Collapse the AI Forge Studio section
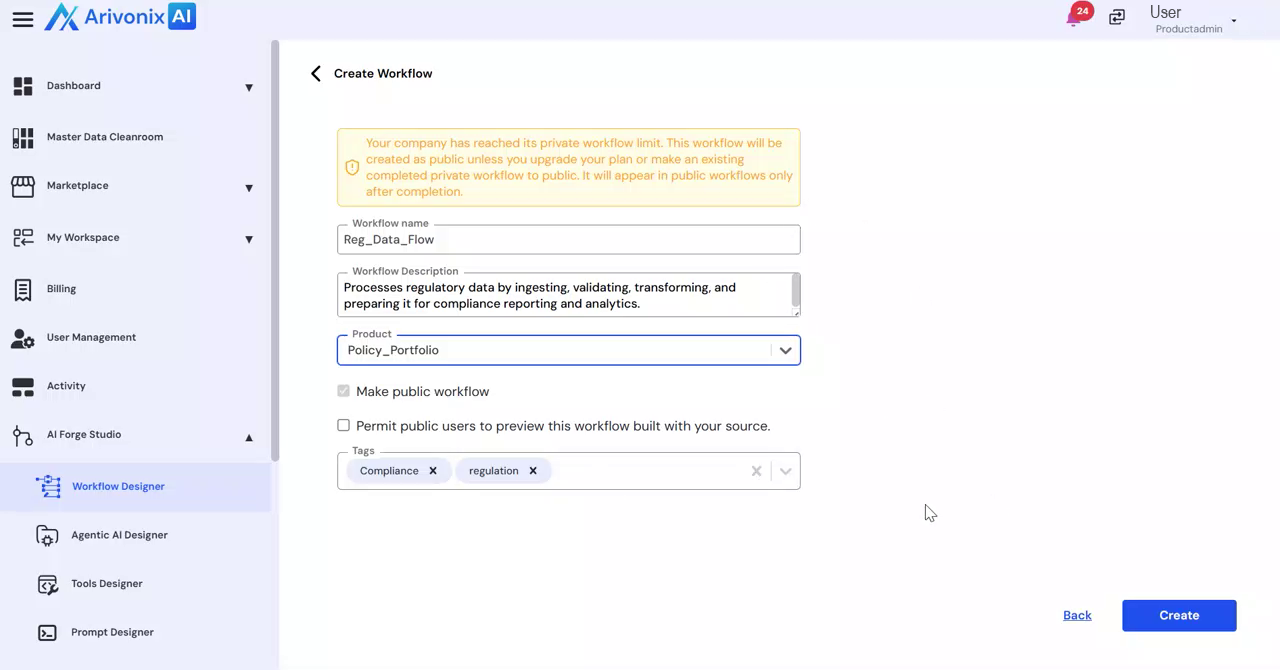Image resolution: width=1280 pixels, height=670 pixels. pyautogui.click(x=249, y=437)
